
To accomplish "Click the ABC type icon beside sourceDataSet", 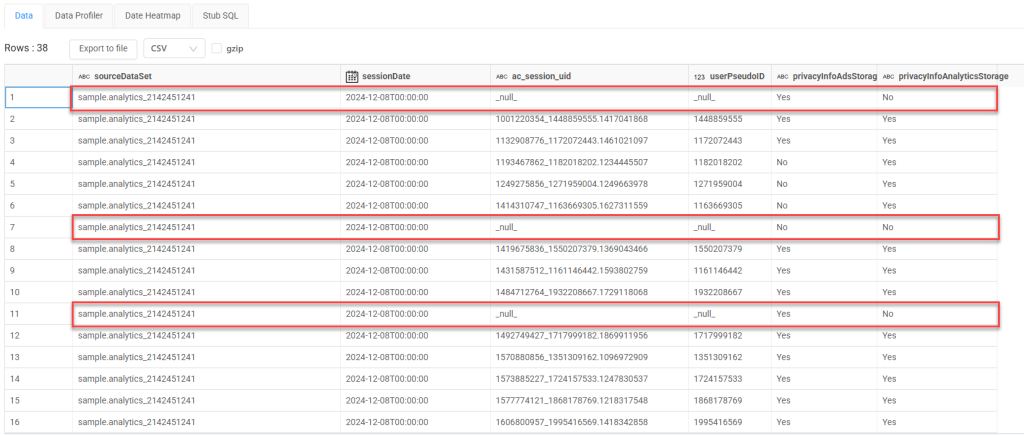I will pyautogui.click(x=84, y=76).
